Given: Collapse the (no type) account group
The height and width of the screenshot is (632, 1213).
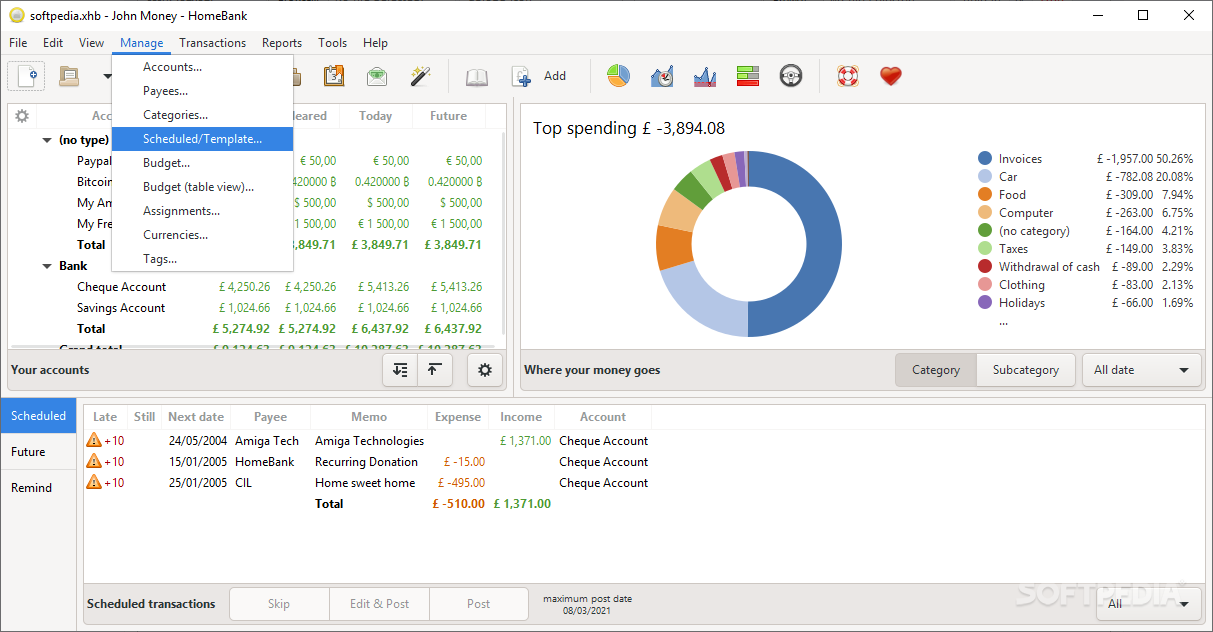Looking at the screenshot, I should [47, 140].
